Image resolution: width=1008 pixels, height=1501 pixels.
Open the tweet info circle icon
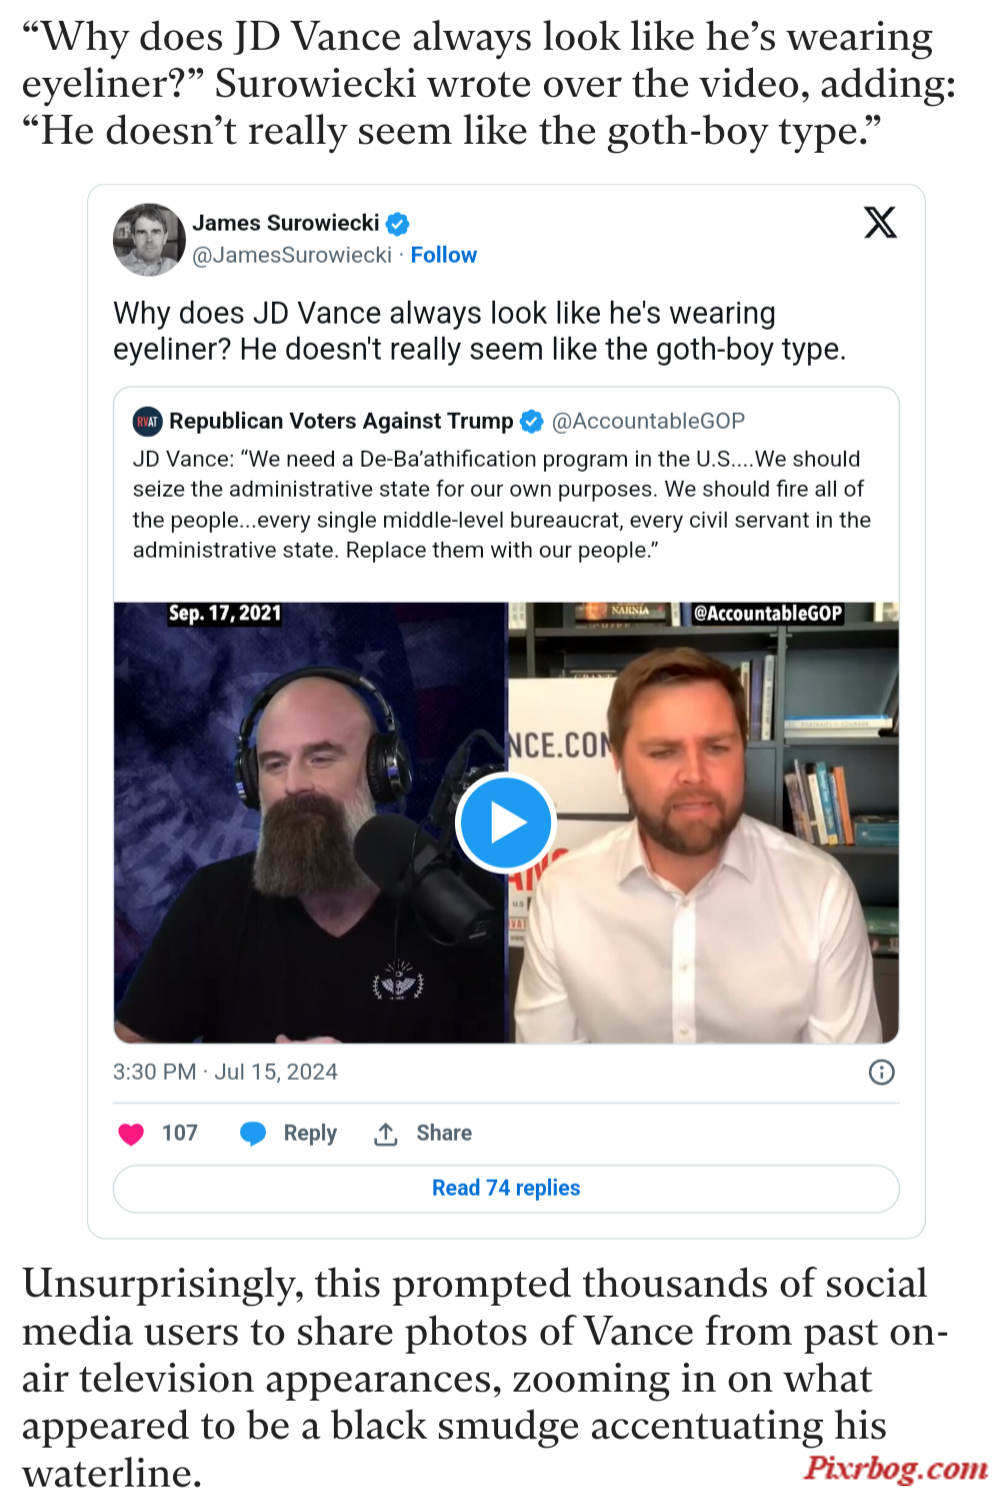[881, 1072]
